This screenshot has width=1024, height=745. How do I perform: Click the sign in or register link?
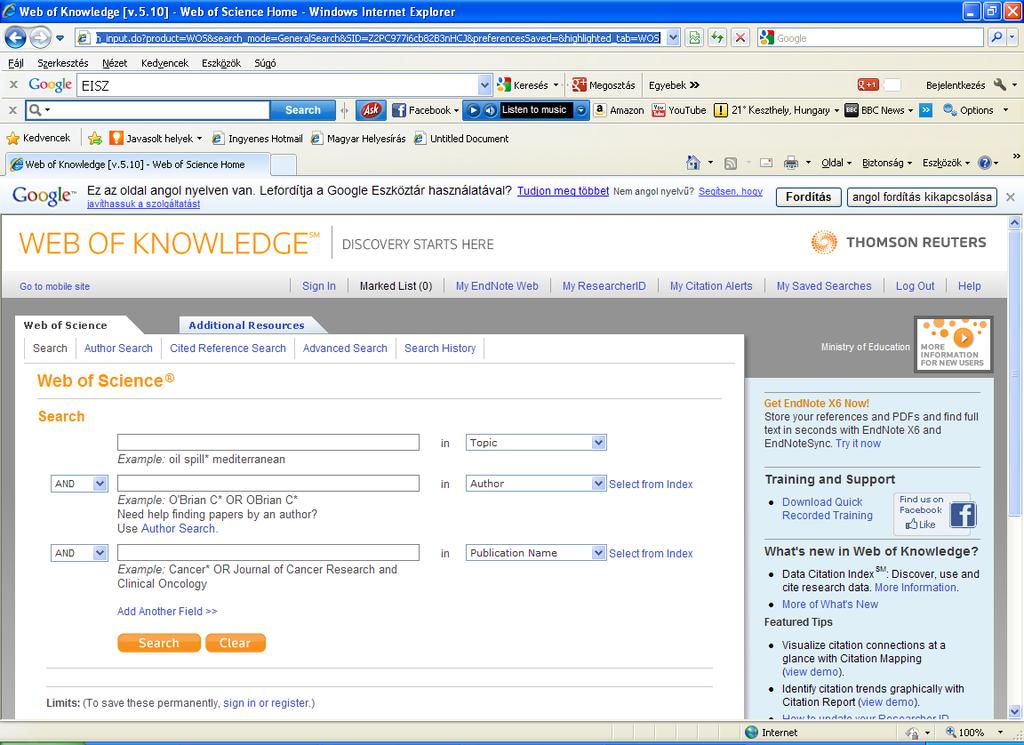click(x=267, y=703)
